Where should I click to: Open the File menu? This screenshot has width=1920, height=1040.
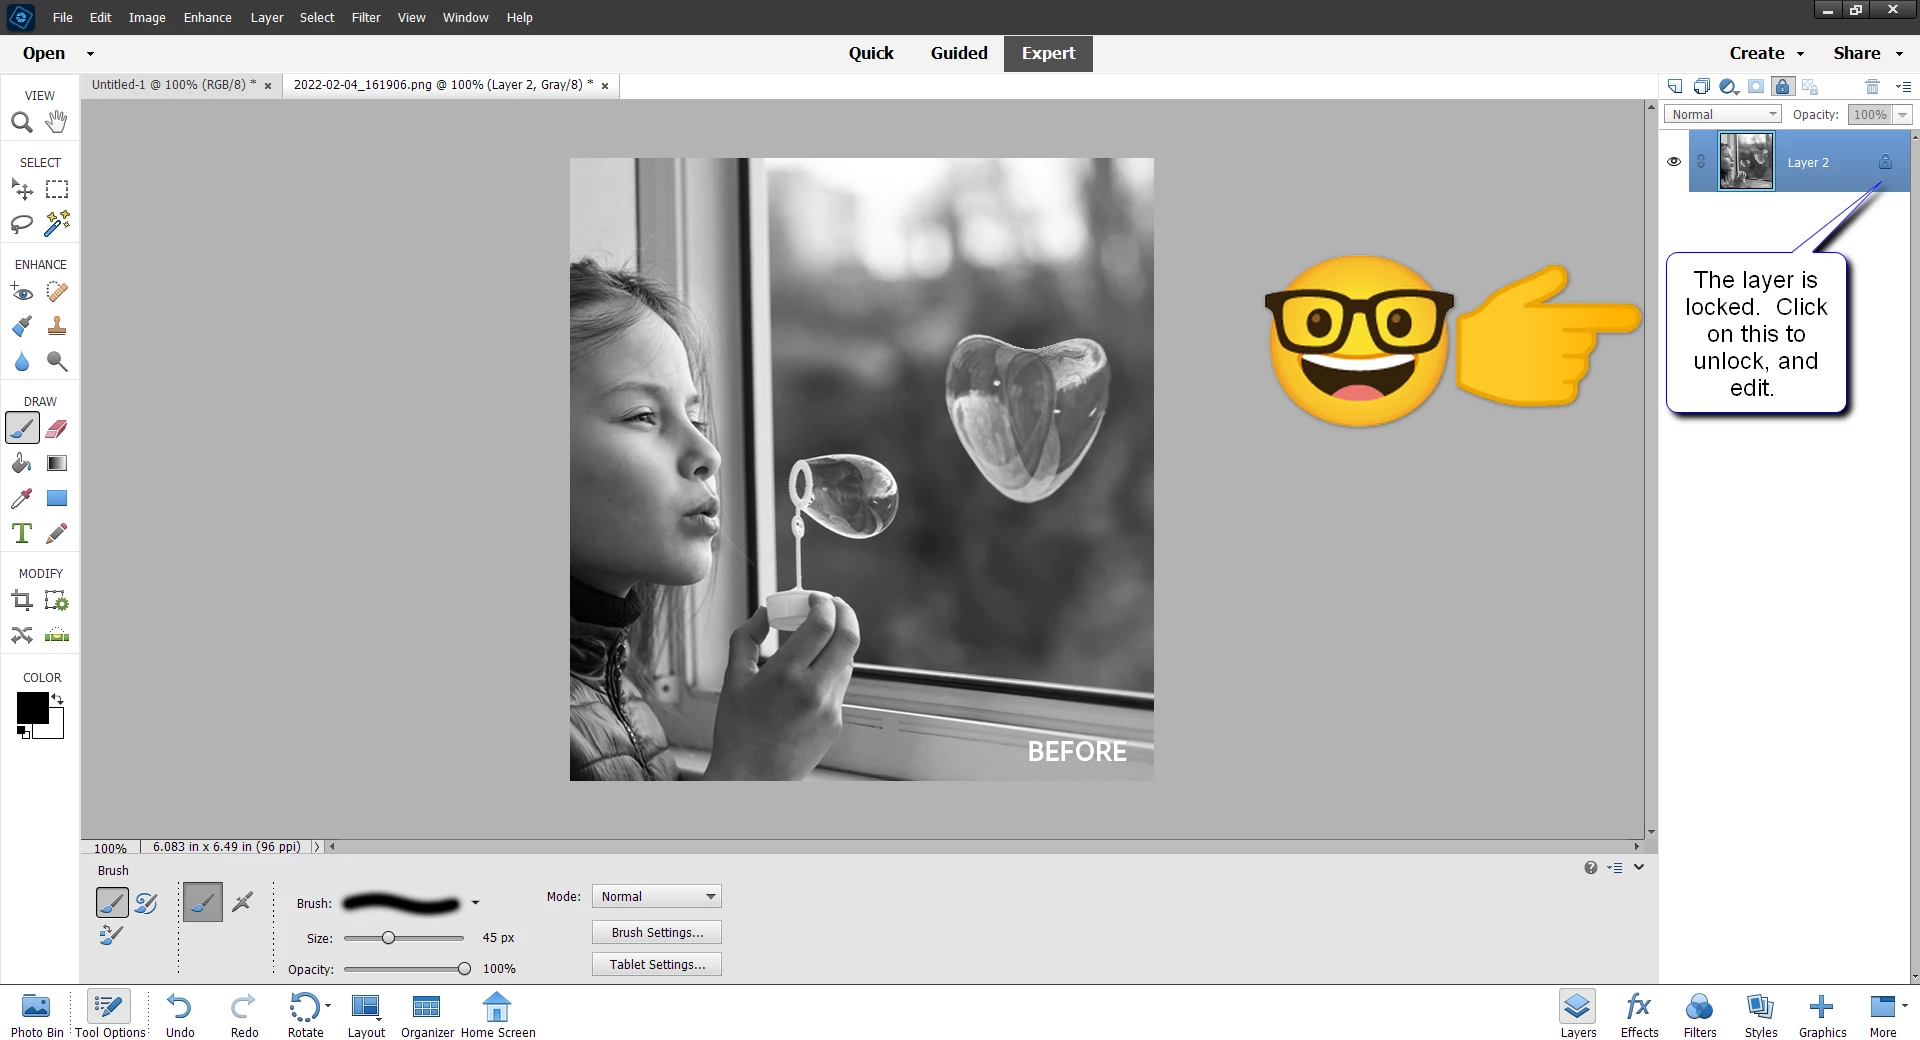click(62, 17)
